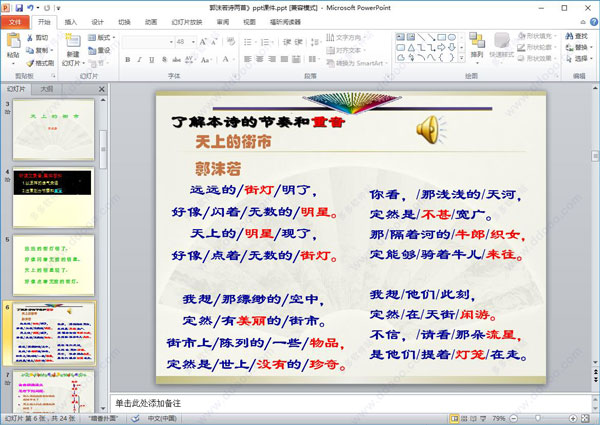Center-align the paragraph text
This screenshot has width=600, height=425.
pyautogui.click(x=260, y=59)
